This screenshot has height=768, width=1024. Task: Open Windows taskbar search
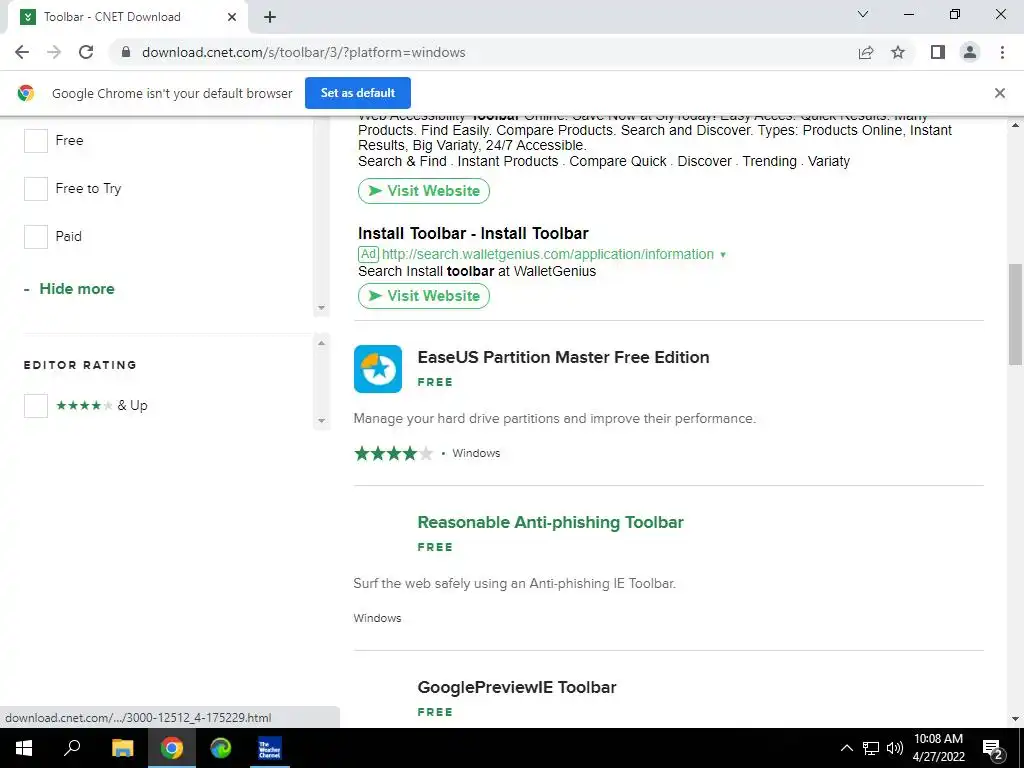point(72,748)
